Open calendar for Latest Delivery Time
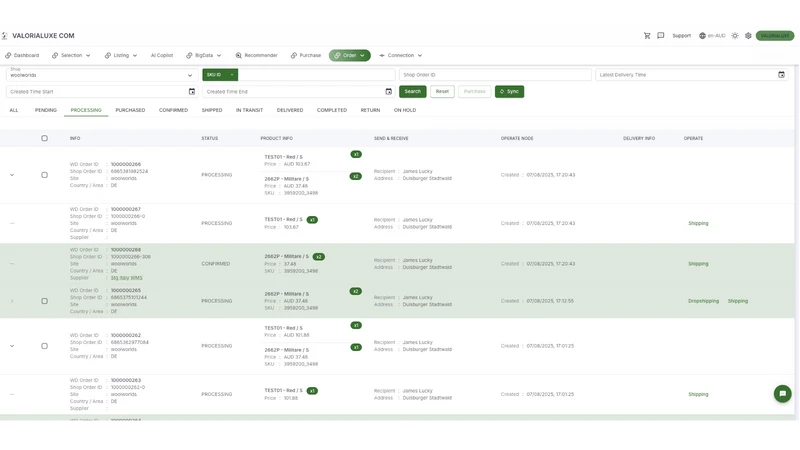 coord(781,74)
